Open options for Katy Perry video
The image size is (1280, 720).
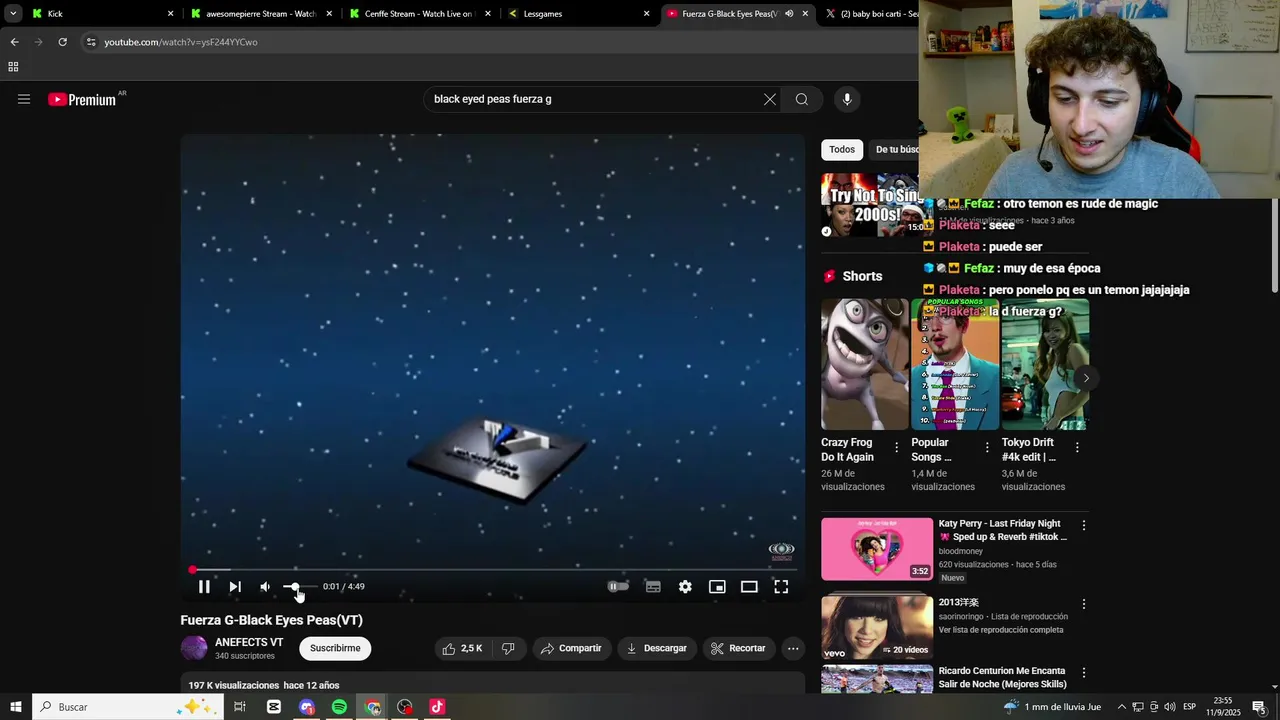(x=1083, y=525)
